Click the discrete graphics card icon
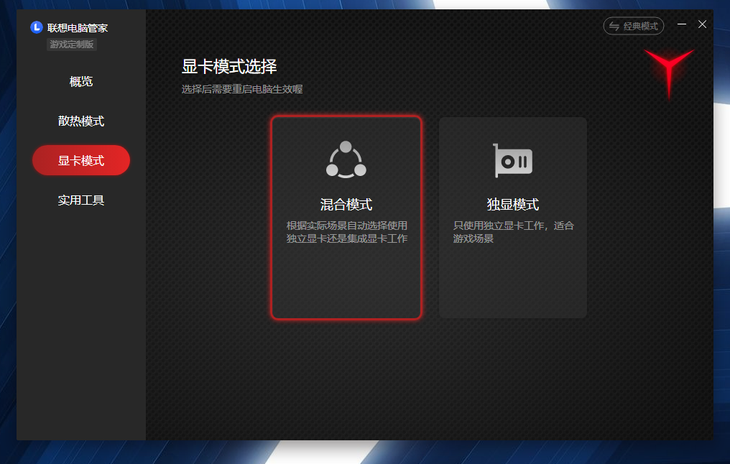This screenshot has height=464, width=730. click(512, 160)
